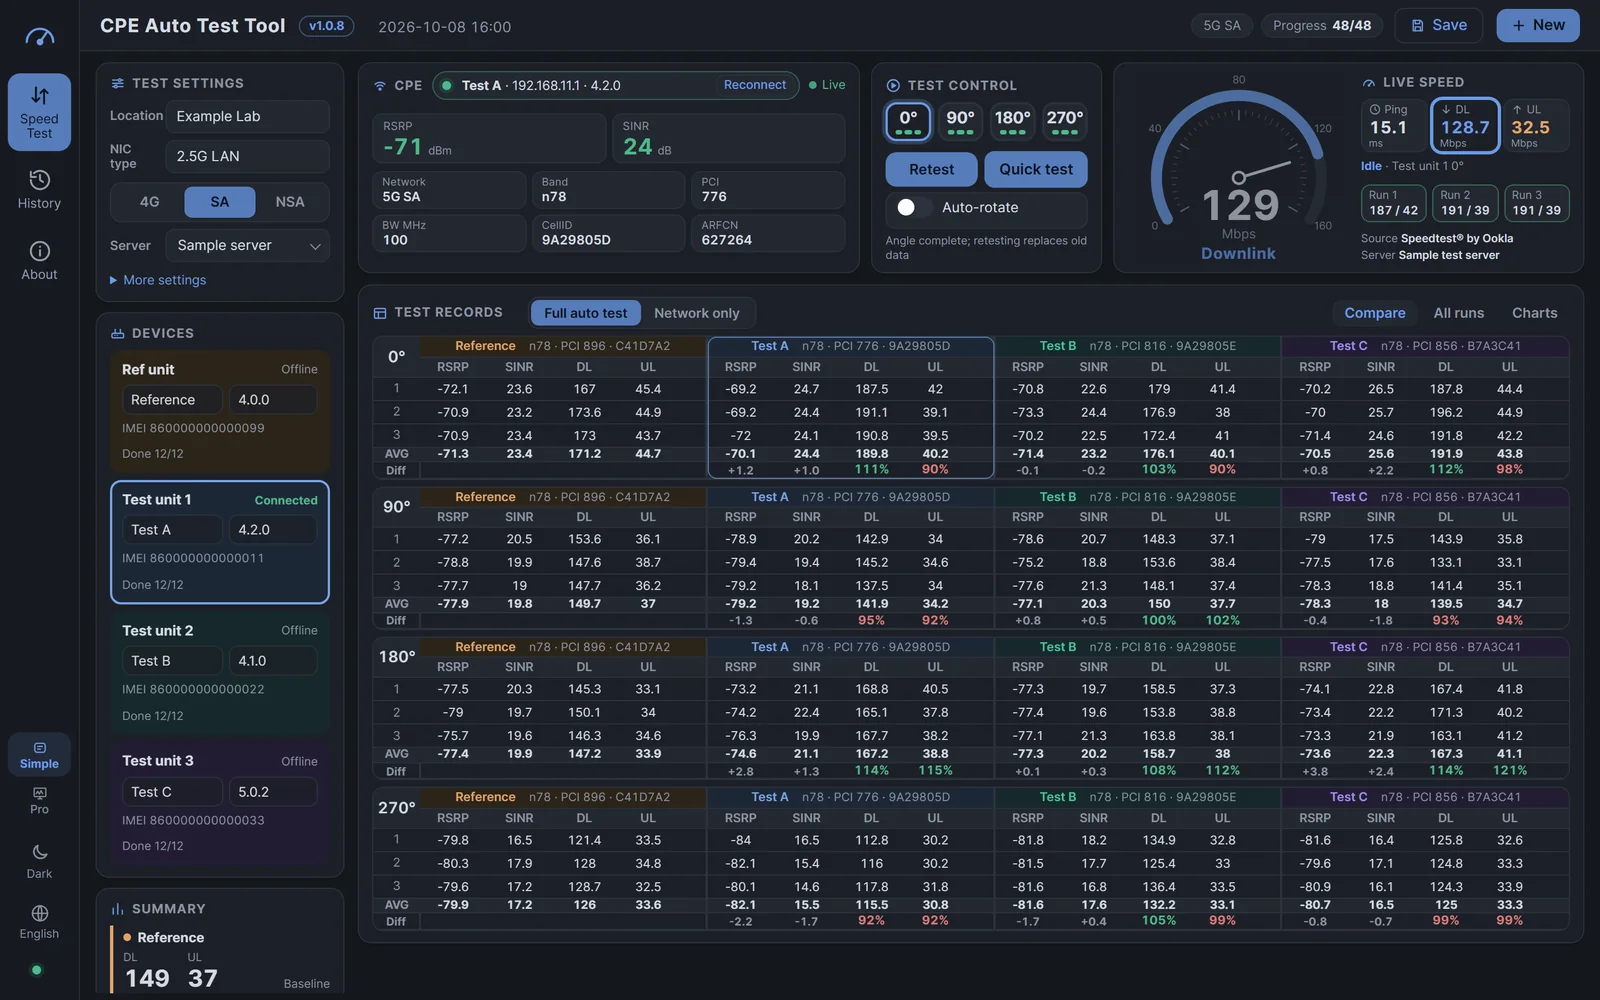Click the Live Speed header icon
1600x1000 pixels.
(x=1369, y=82)
